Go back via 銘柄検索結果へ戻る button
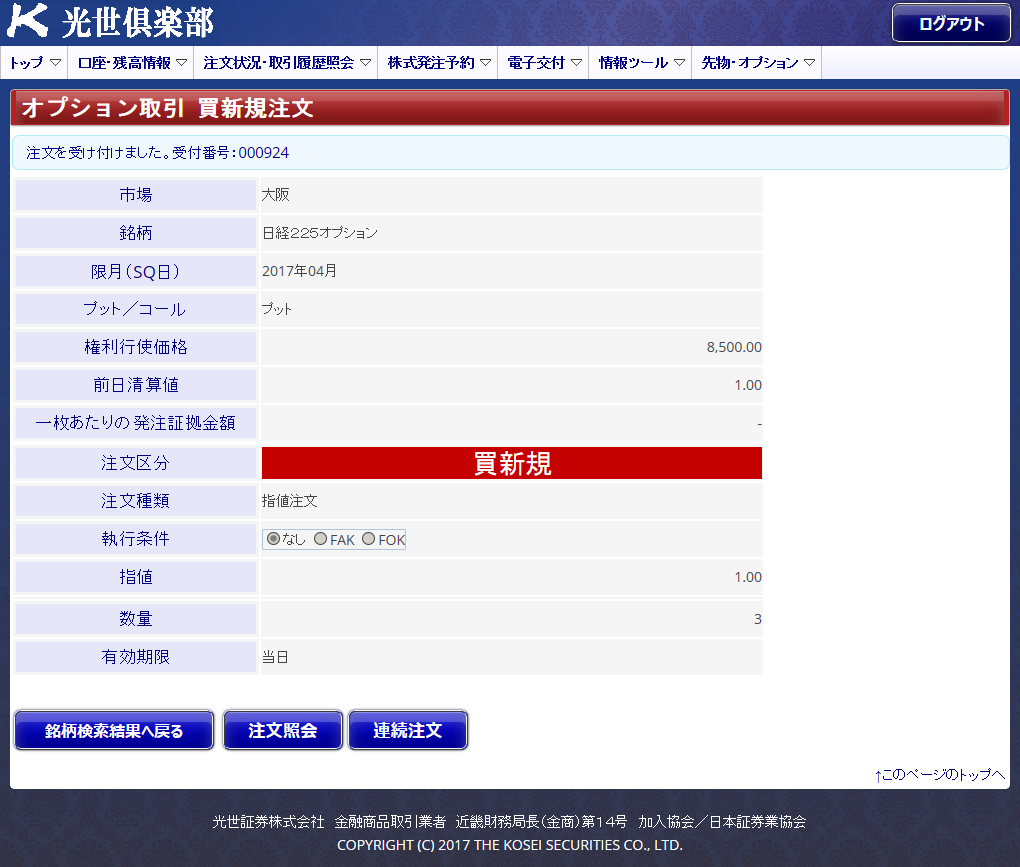This screenshot has width=1020, height=867. pos(114,730)
